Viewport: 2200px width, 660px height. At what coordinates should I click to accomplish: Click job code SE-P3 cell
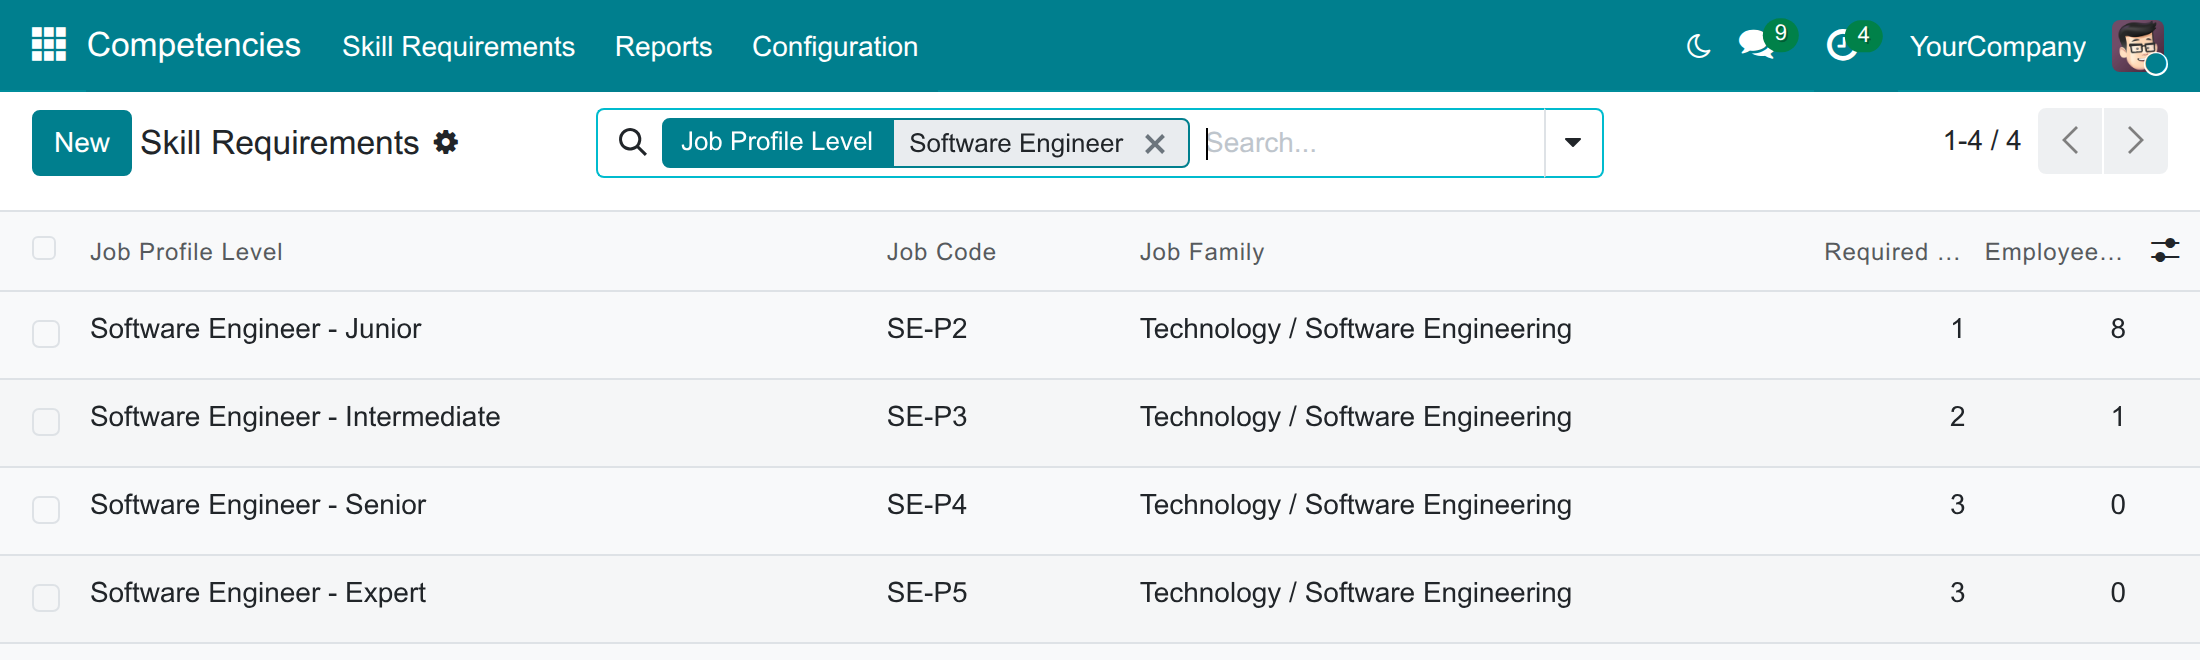click(x=927, y=417)
